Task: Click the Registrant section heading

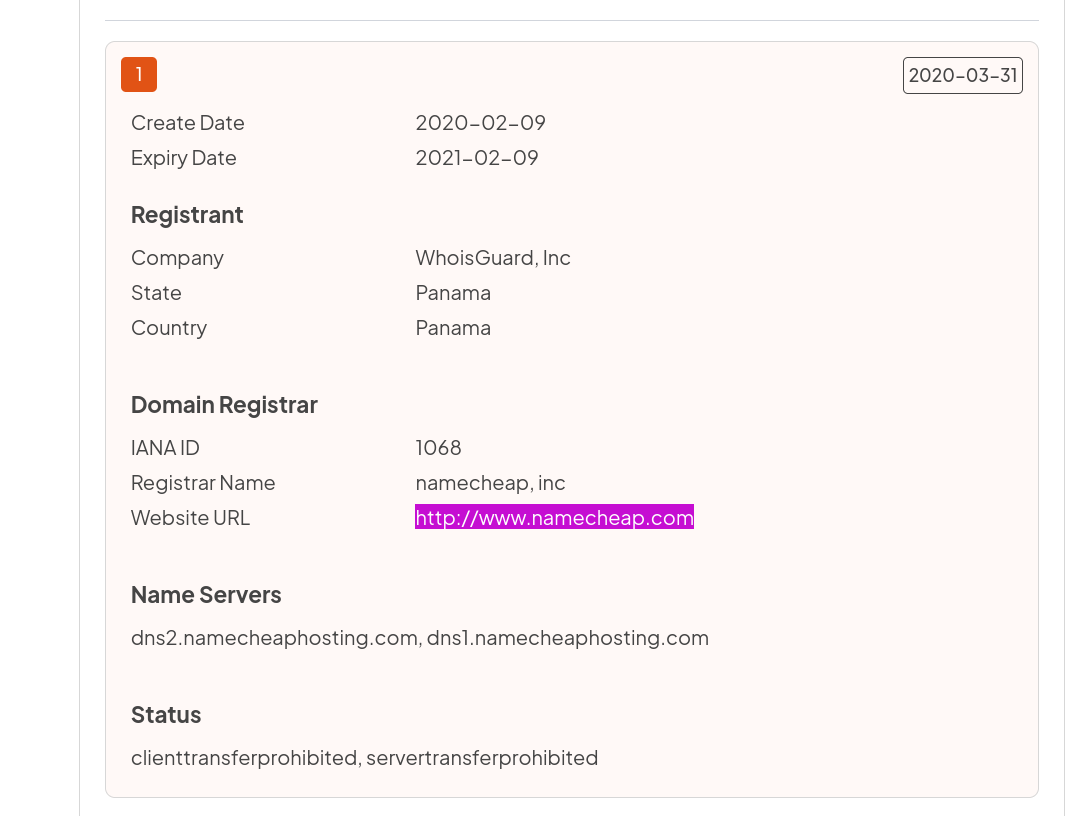Action: [x=187, y=215]
